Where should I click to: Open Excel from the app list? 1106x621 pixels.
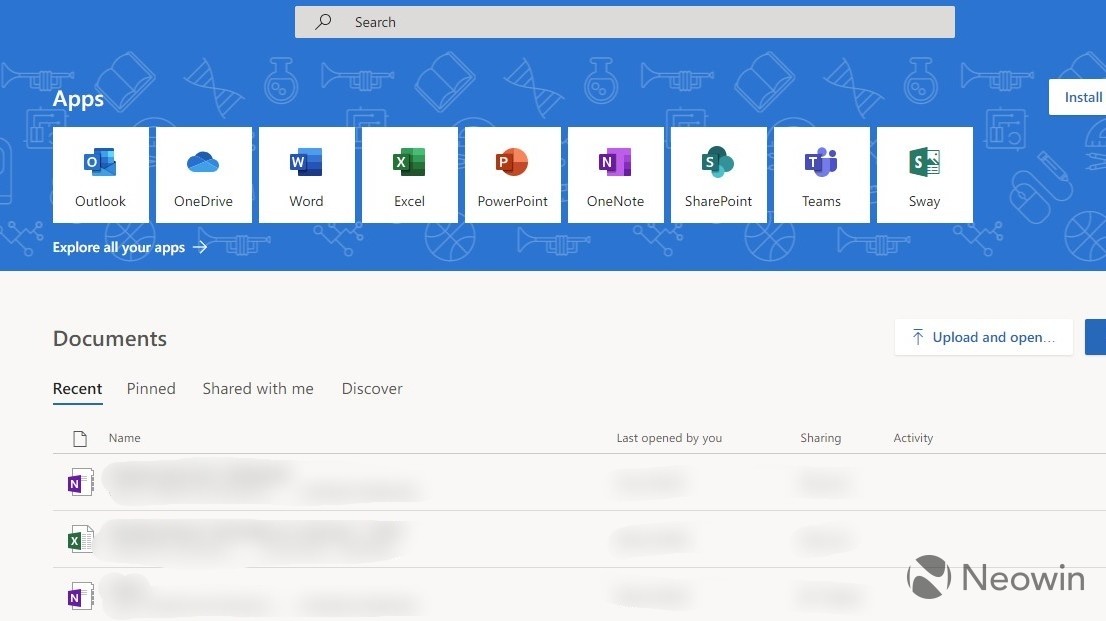409,174
